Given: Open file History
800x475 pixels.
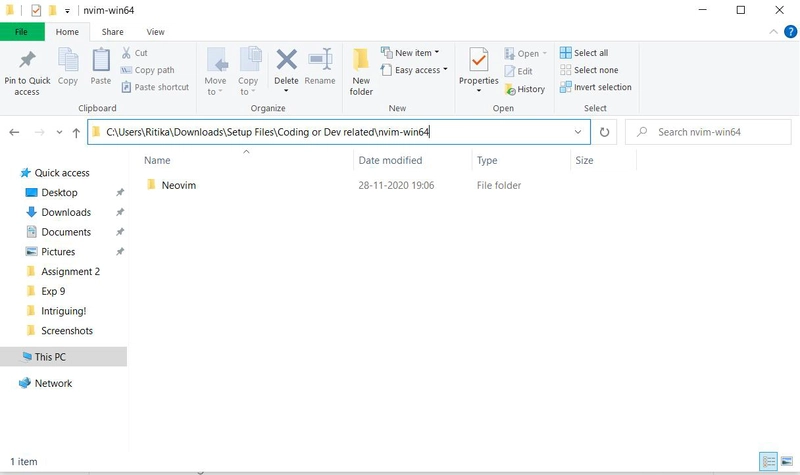Looking at the screenshot, I should coord(524,89).
